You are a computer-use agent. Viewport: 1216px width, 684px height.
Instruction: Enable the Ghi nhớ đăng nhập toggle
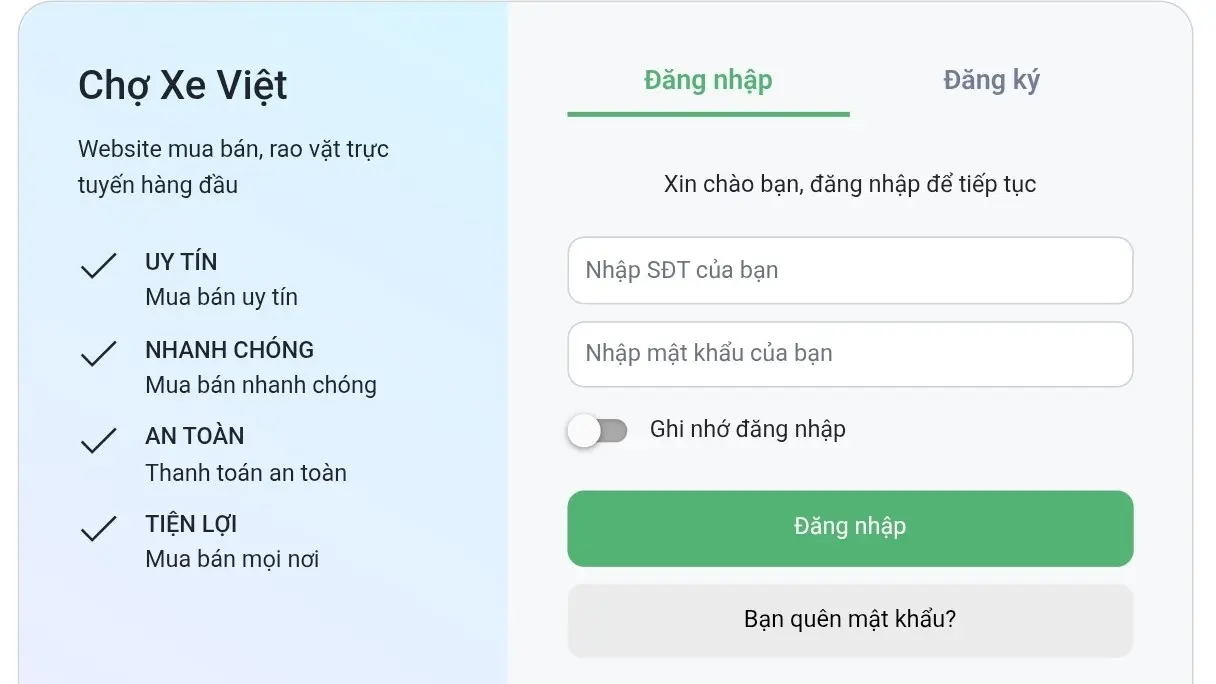[x=598, y=429]
